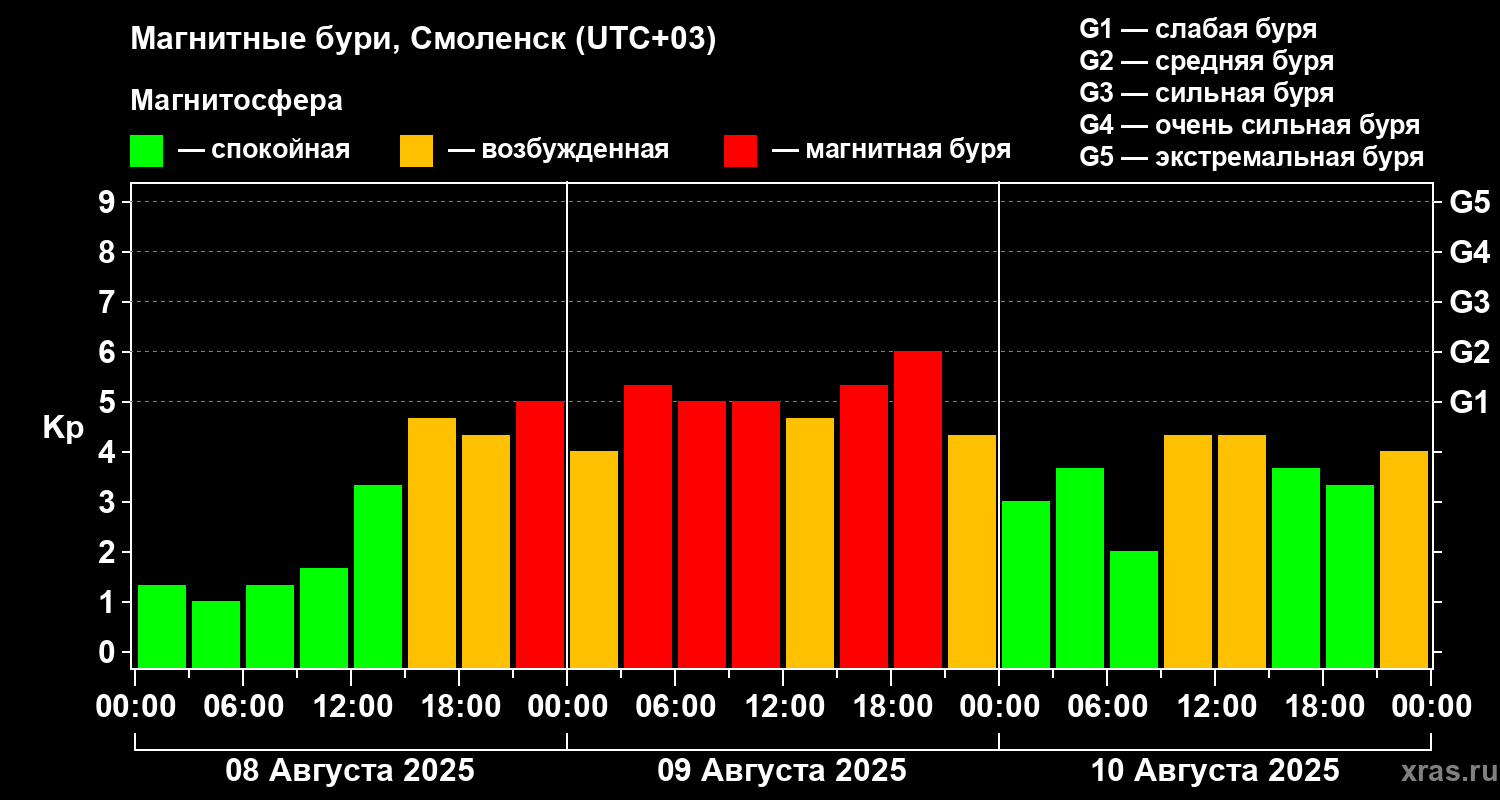1500x800 pixels.
Task: Click the 8 August 18:00–21:00 yellow bar
Action: [x=486, y=551]
